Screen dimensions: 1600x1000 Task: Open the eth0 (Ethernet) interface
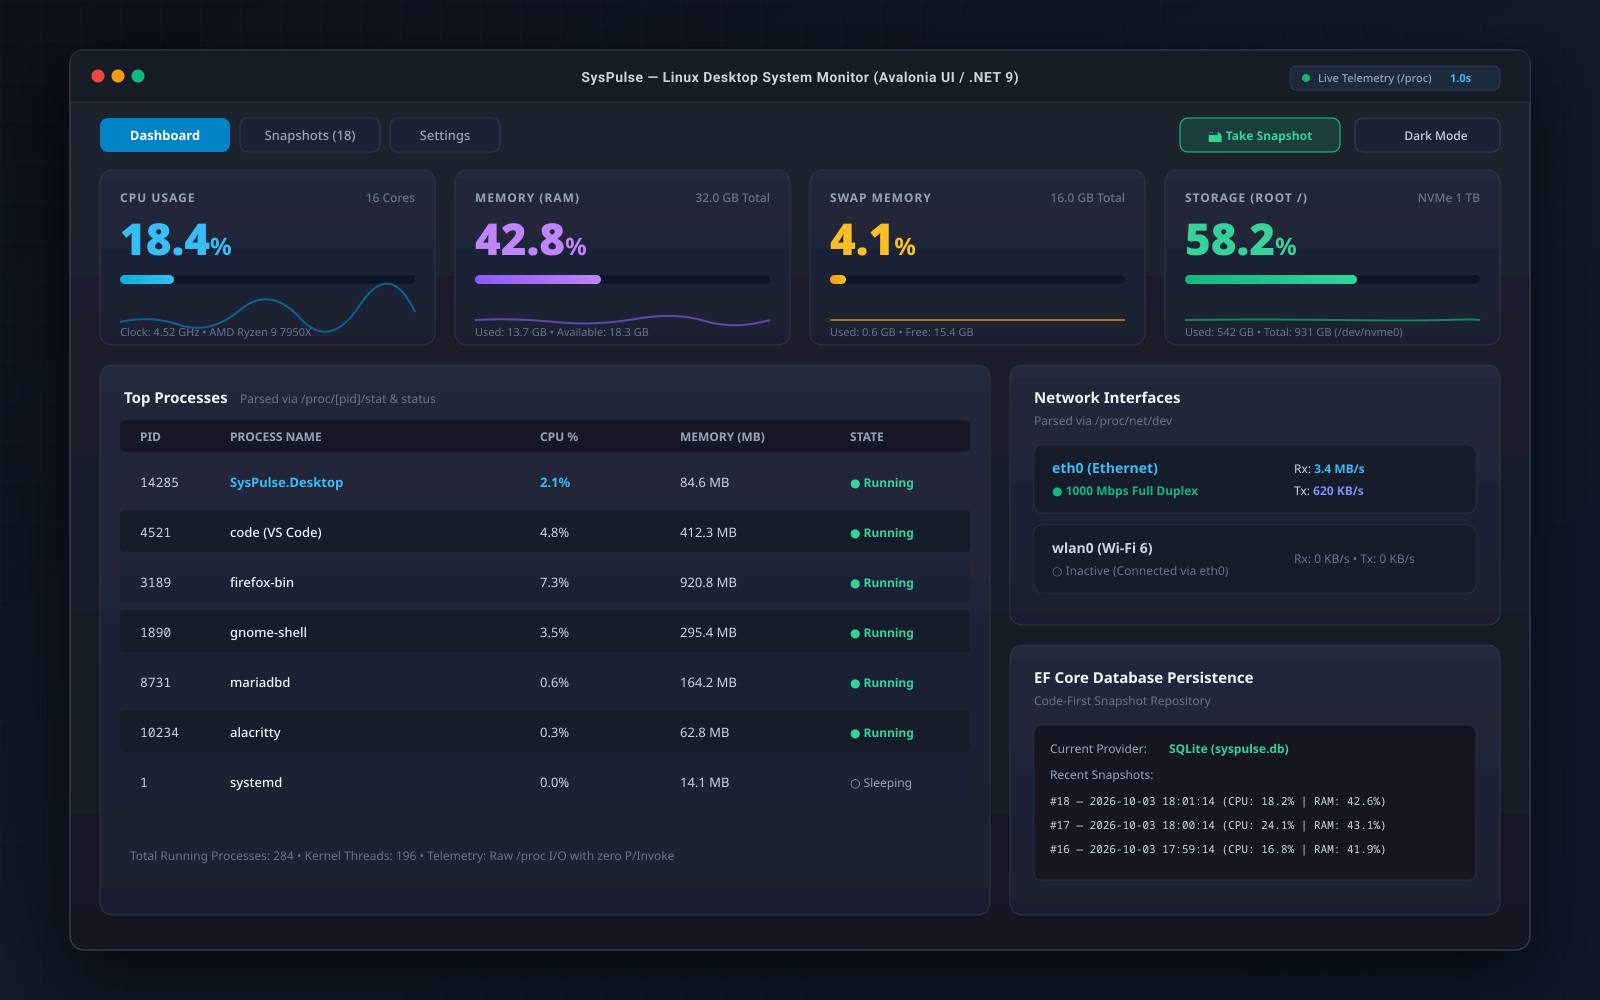coord(1255,479)
